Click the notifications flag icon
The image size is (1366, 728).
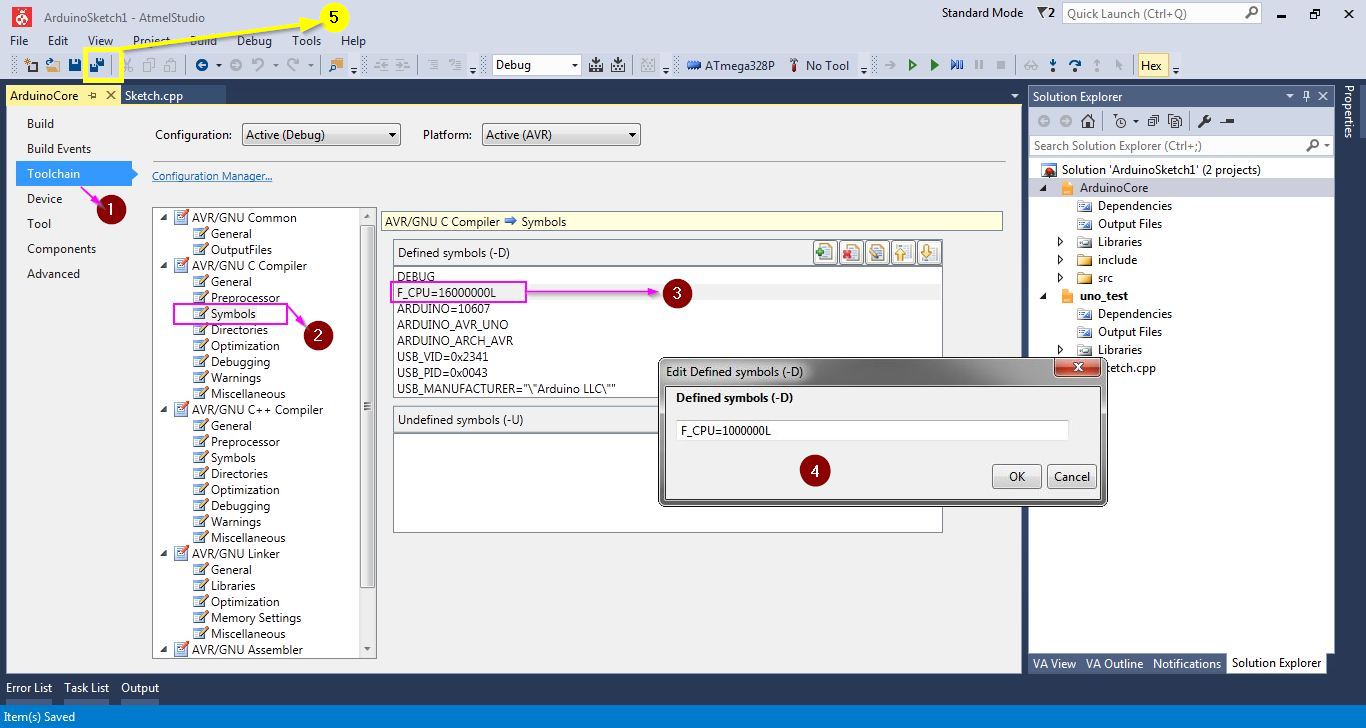pos(1046,13)
